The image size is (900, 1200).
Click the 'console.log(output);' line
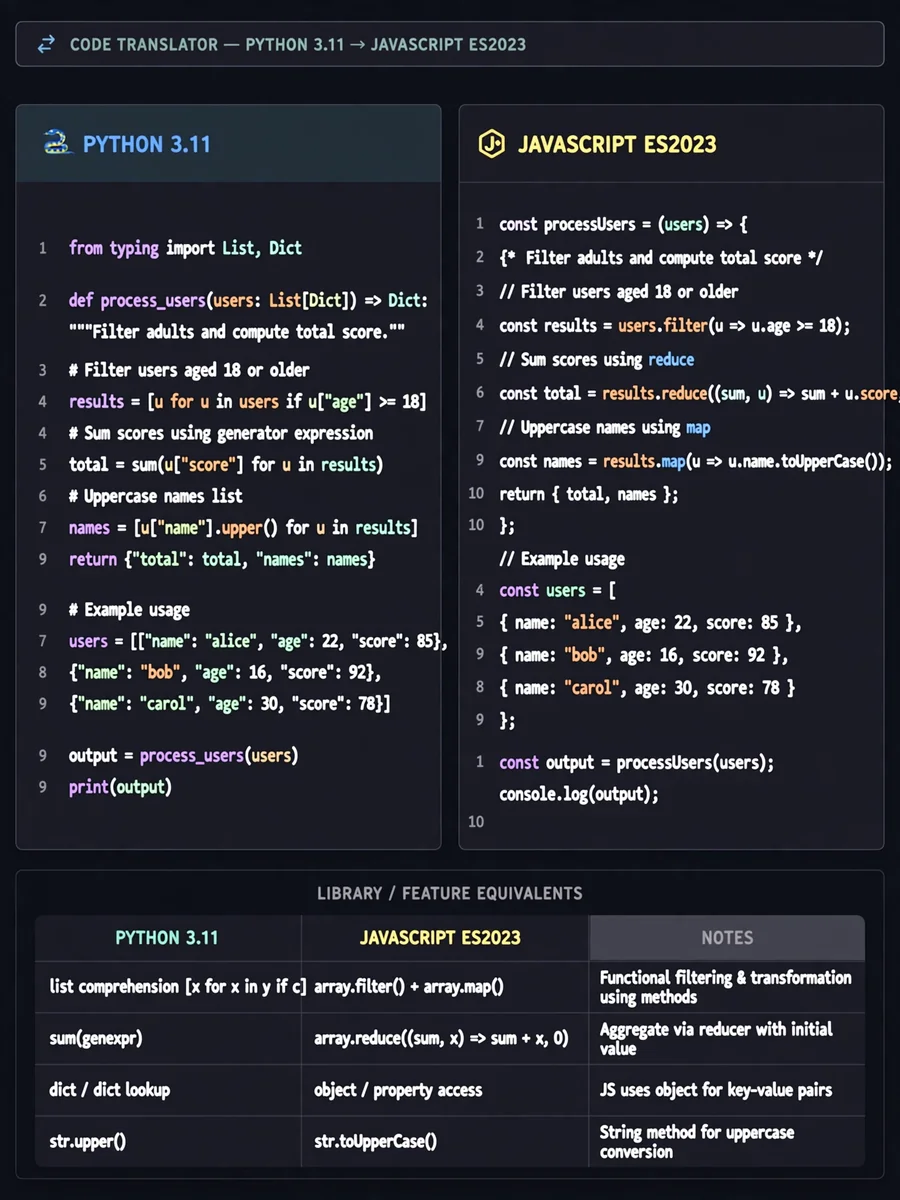click(x=580, y=795)
